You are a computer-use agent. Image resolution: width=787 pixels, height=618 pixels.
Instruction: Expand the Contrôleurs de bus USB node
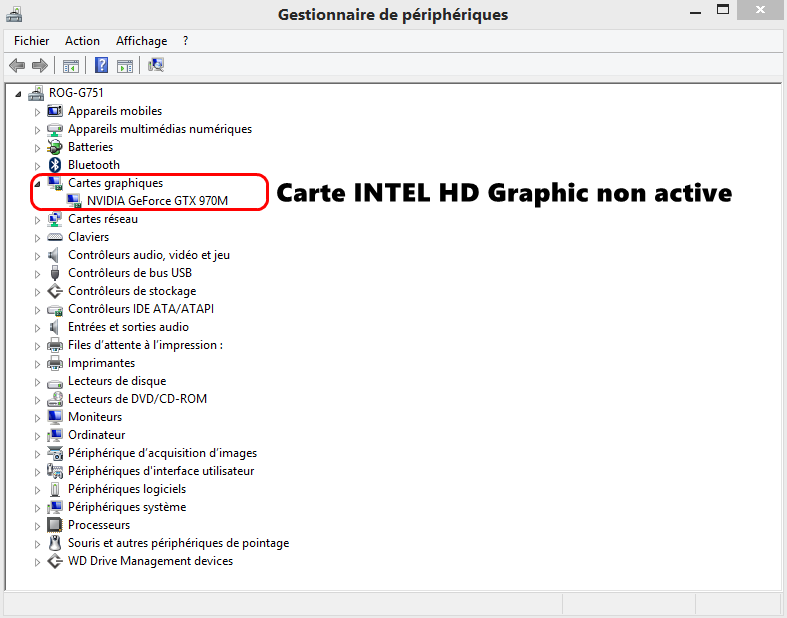[x=38, y=273]
